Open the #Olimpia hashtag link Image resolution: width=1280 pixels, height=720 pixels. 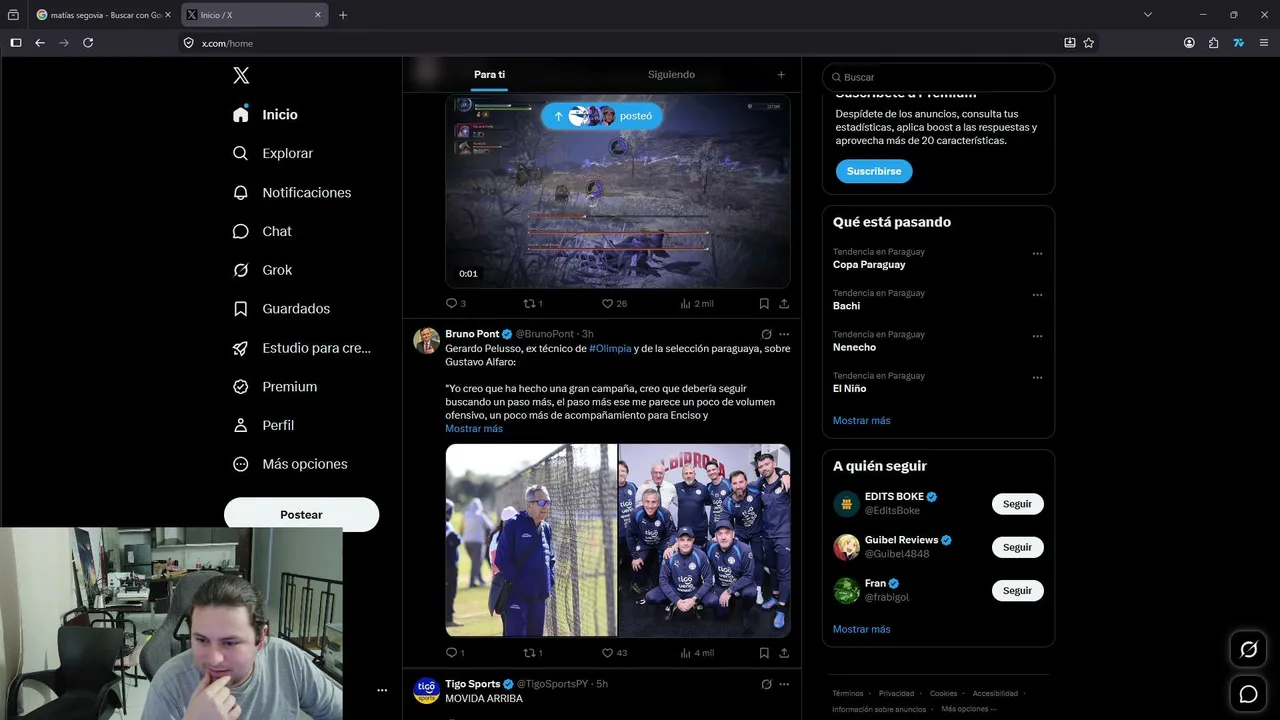pos(610,349)
